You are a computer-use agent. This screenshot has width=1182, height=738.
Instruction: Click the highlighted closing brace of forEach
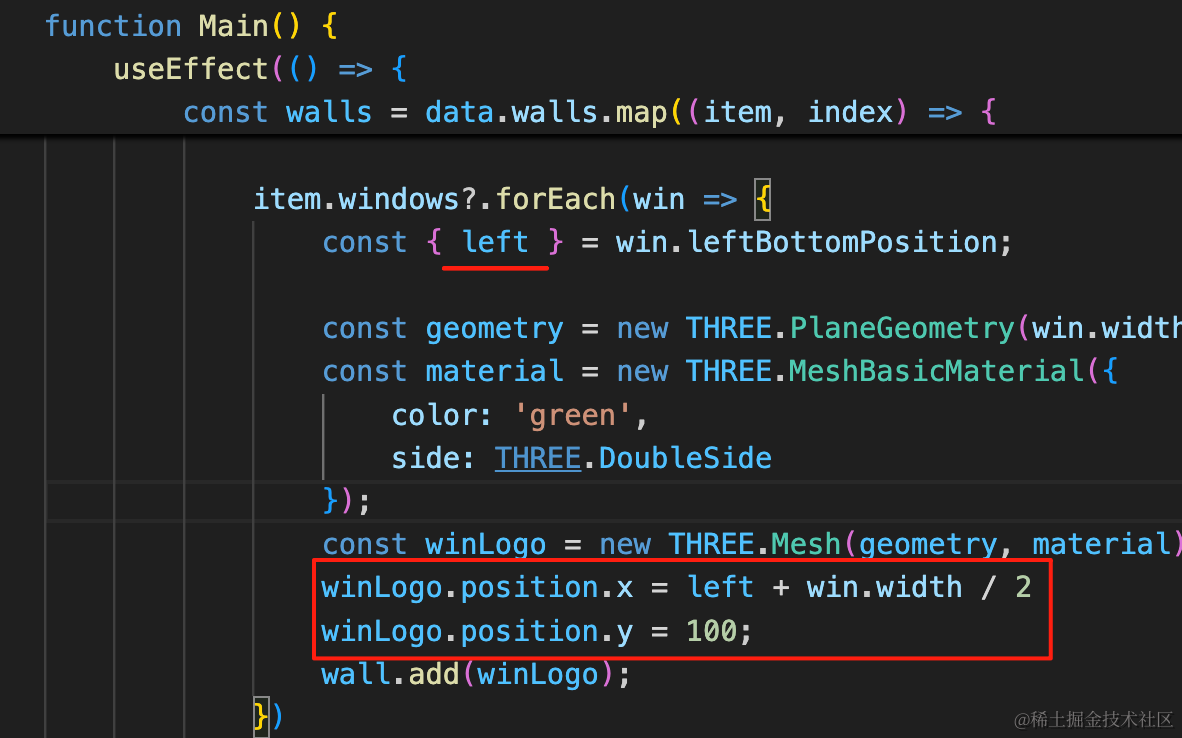click(261, 716)
